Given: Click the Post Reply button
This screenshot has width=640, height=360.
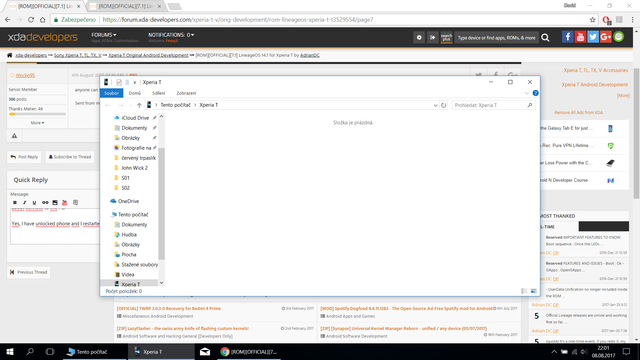Looking at the screenshot, I should coord(24,157).
